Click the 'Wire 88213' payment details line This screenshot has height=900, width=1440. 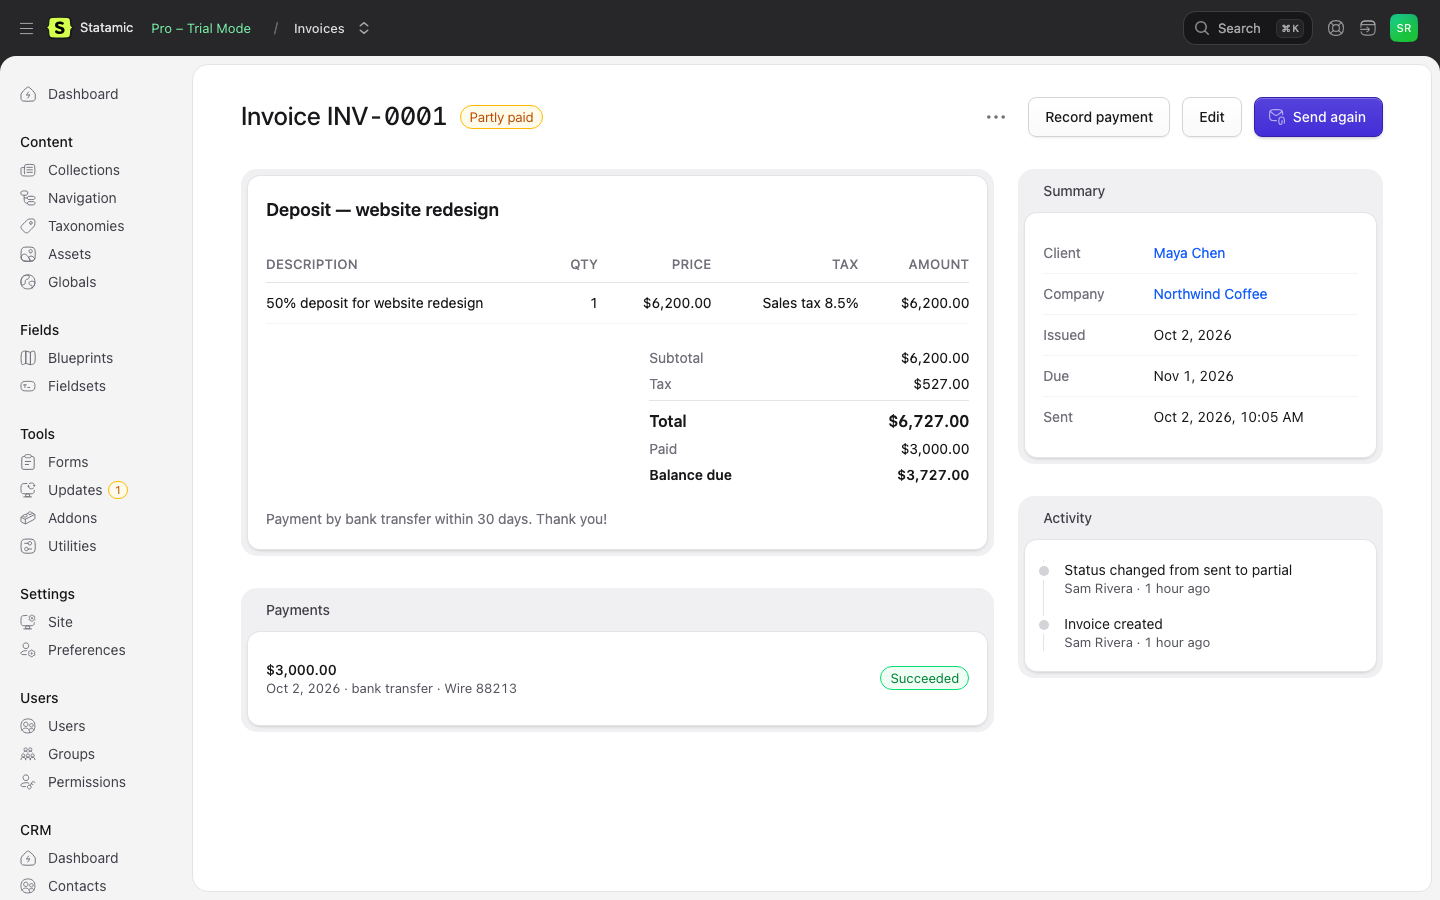[391, 689]
